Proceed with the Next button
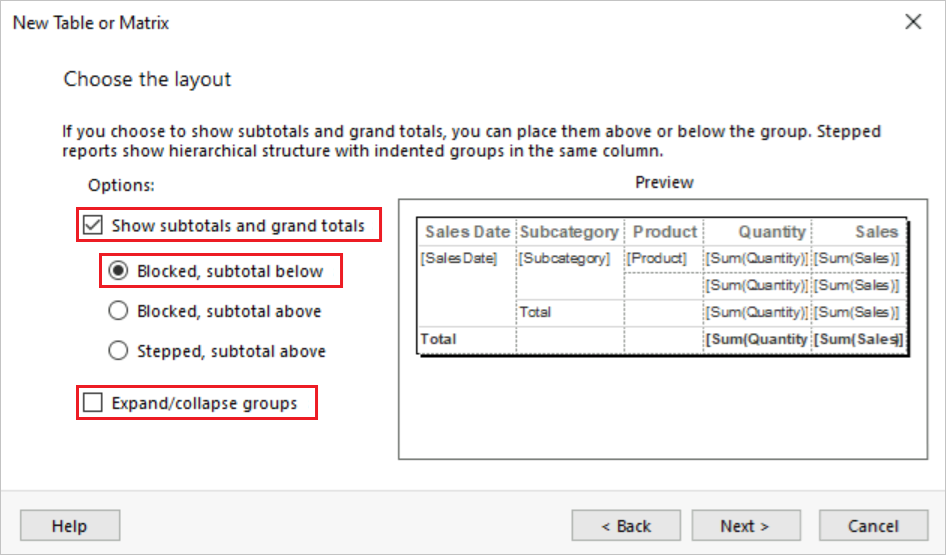The image size is (946, 555). coord(744,526)
